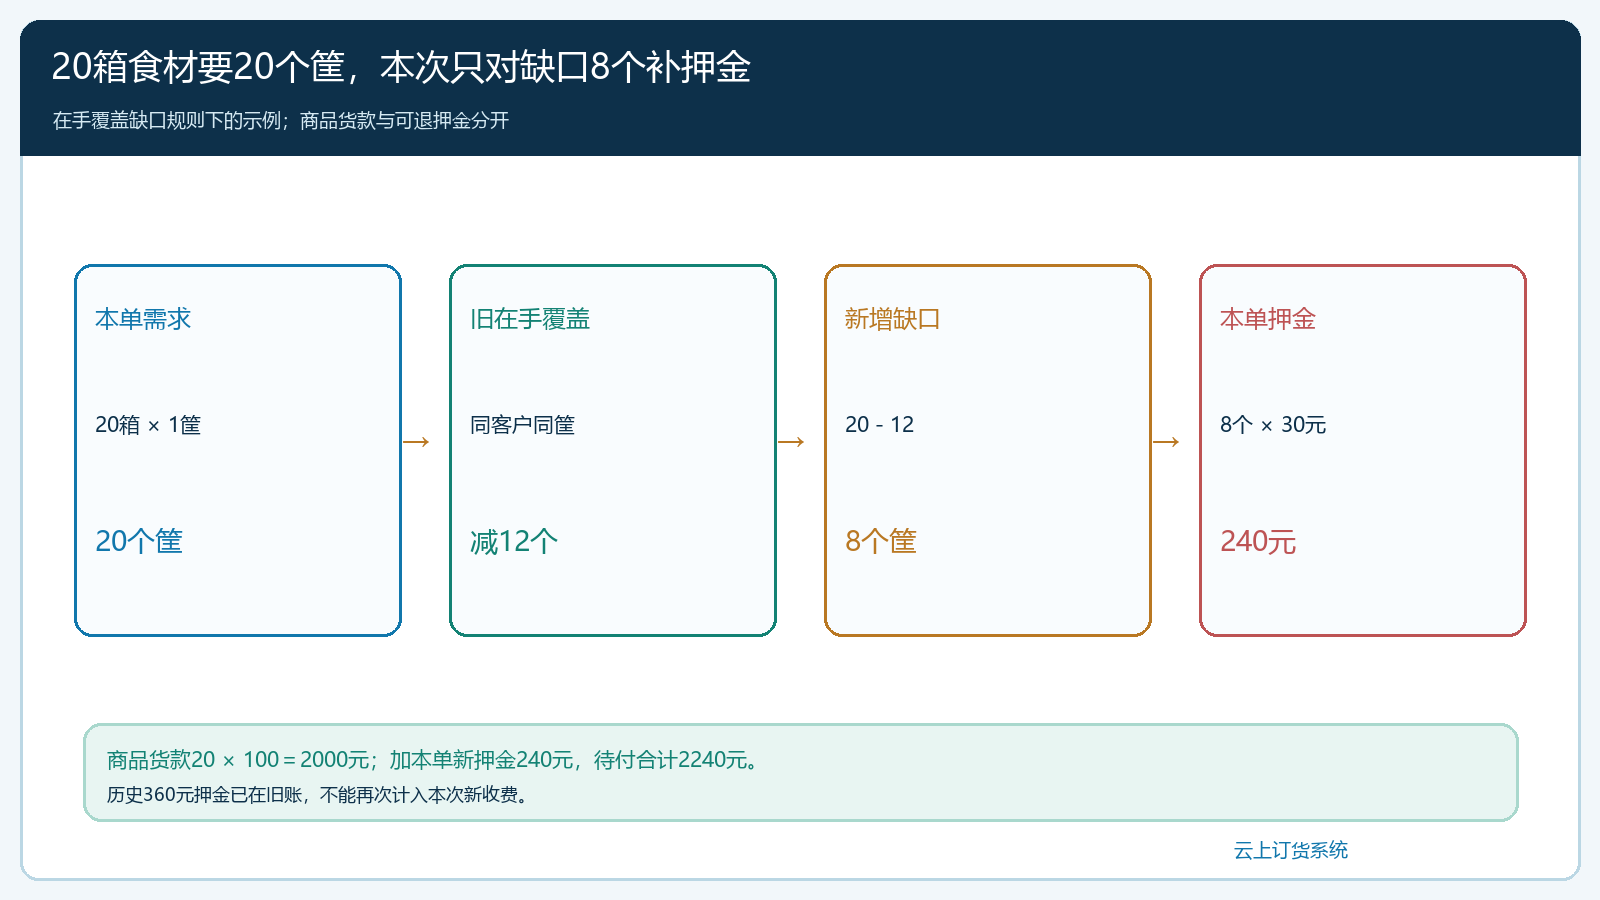Image resolution: width=1600 pixels, height=900 pixels.
Task: Select the formula "8个 × 30元"
Action: (1273, 425)
